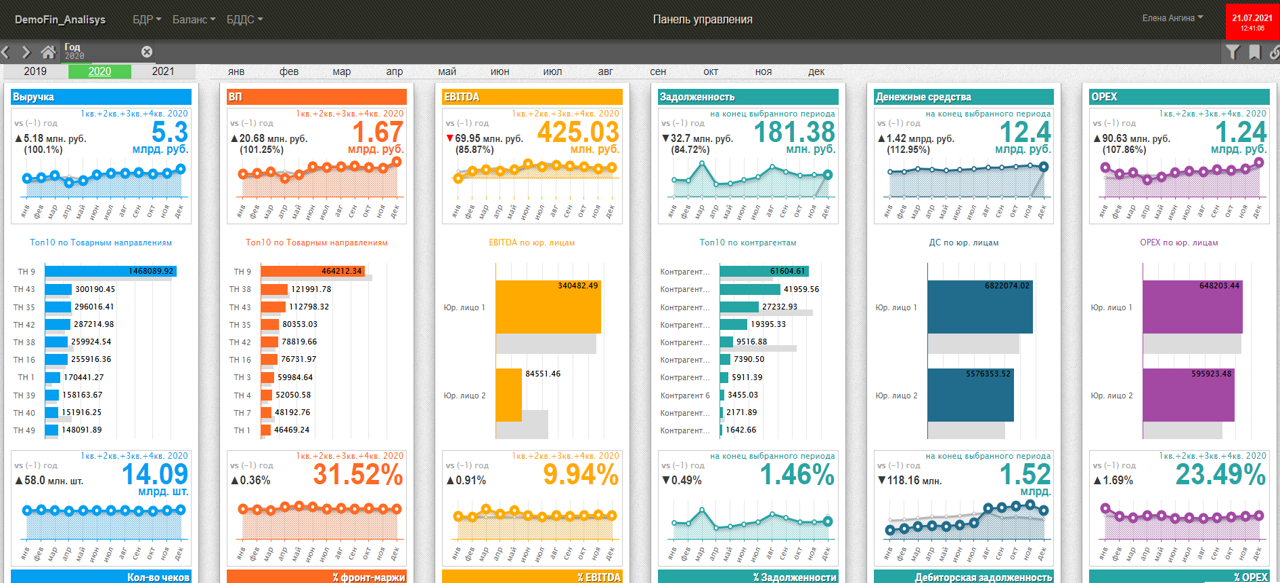Click the TH 9 revenue bar
Image resolution: width=1280 pixels, height=583 pixels.
(109, 271)
